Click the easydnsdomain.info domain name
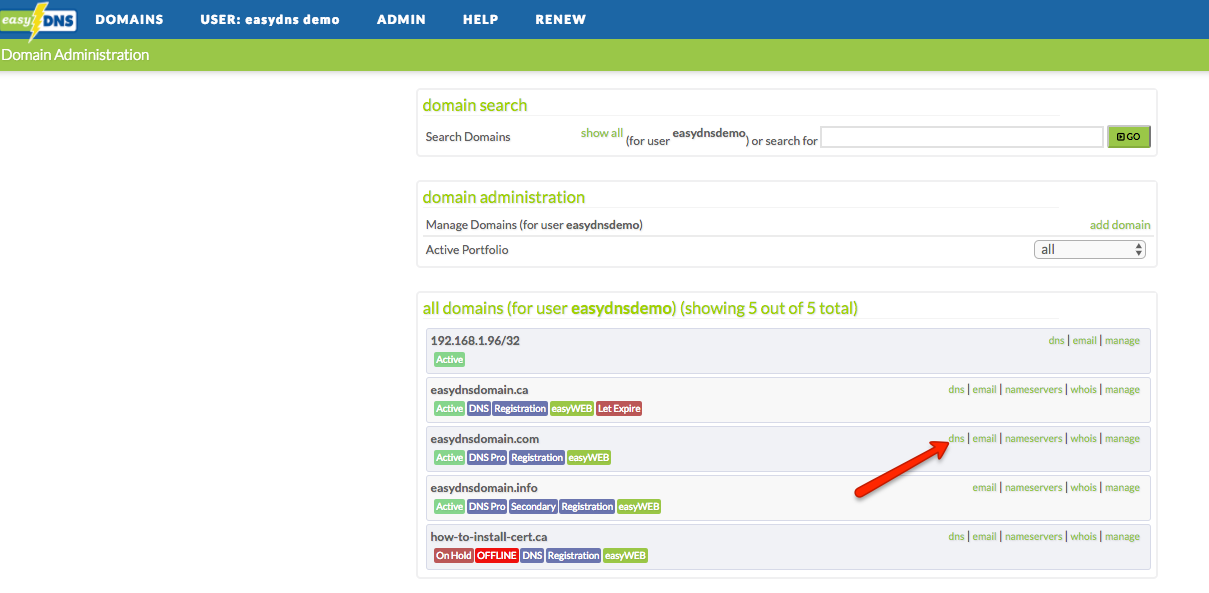 pyautogui.click(x=484, y=488)
